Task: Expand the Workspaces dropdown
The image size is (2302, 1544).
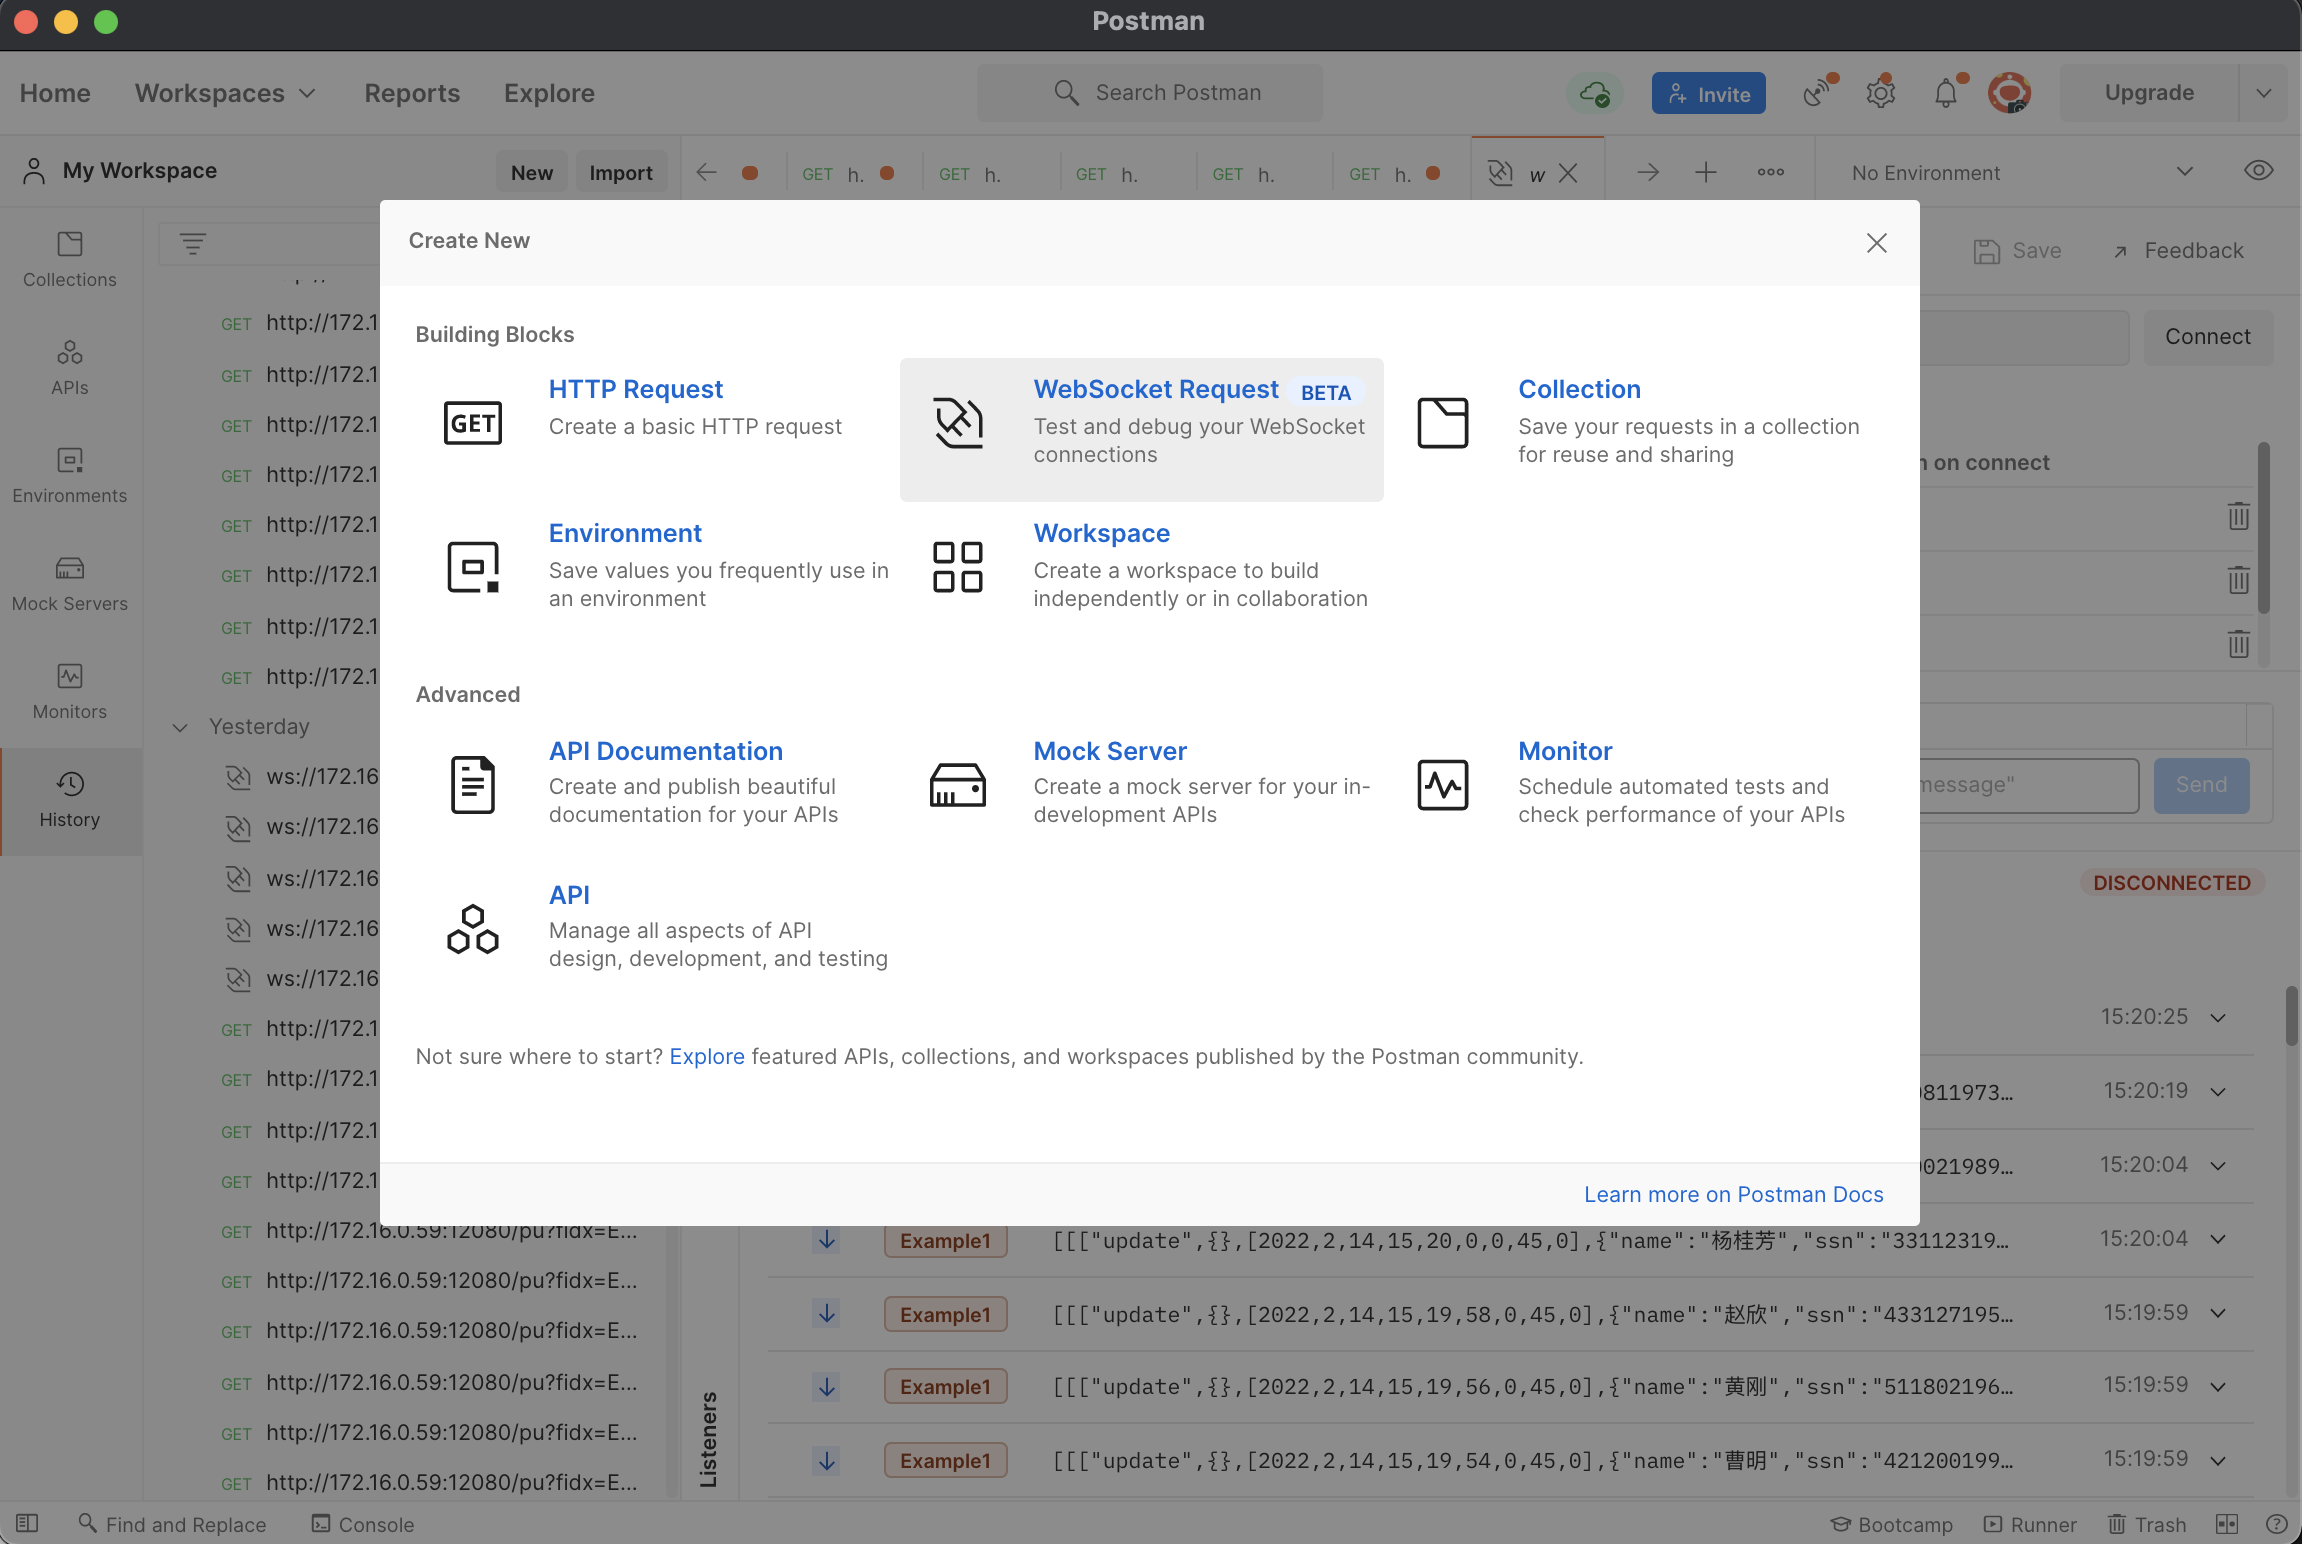Action: pos(226,93)
